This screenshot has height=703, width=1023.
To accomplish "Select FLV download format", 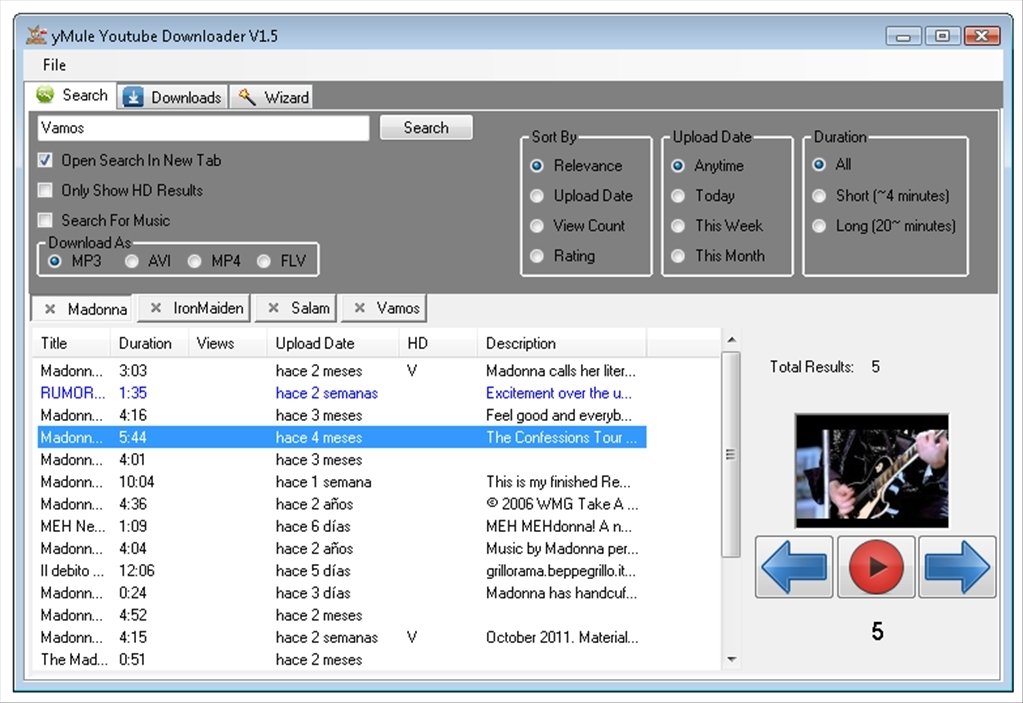I will click(264, 262).
